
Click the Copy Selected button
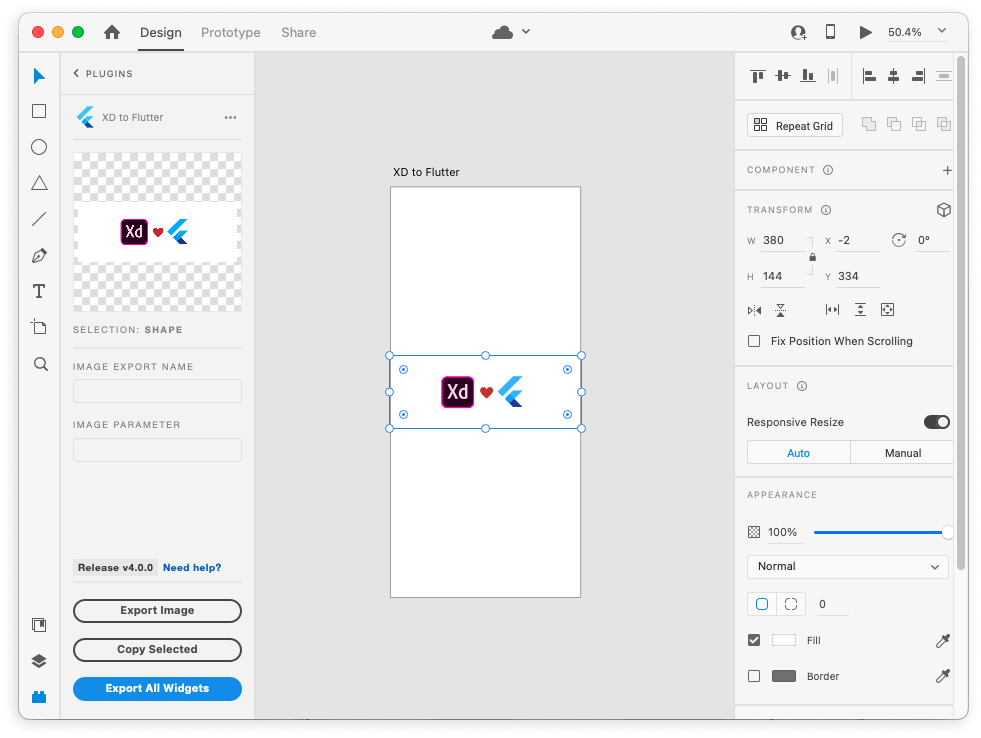(157, 650)
